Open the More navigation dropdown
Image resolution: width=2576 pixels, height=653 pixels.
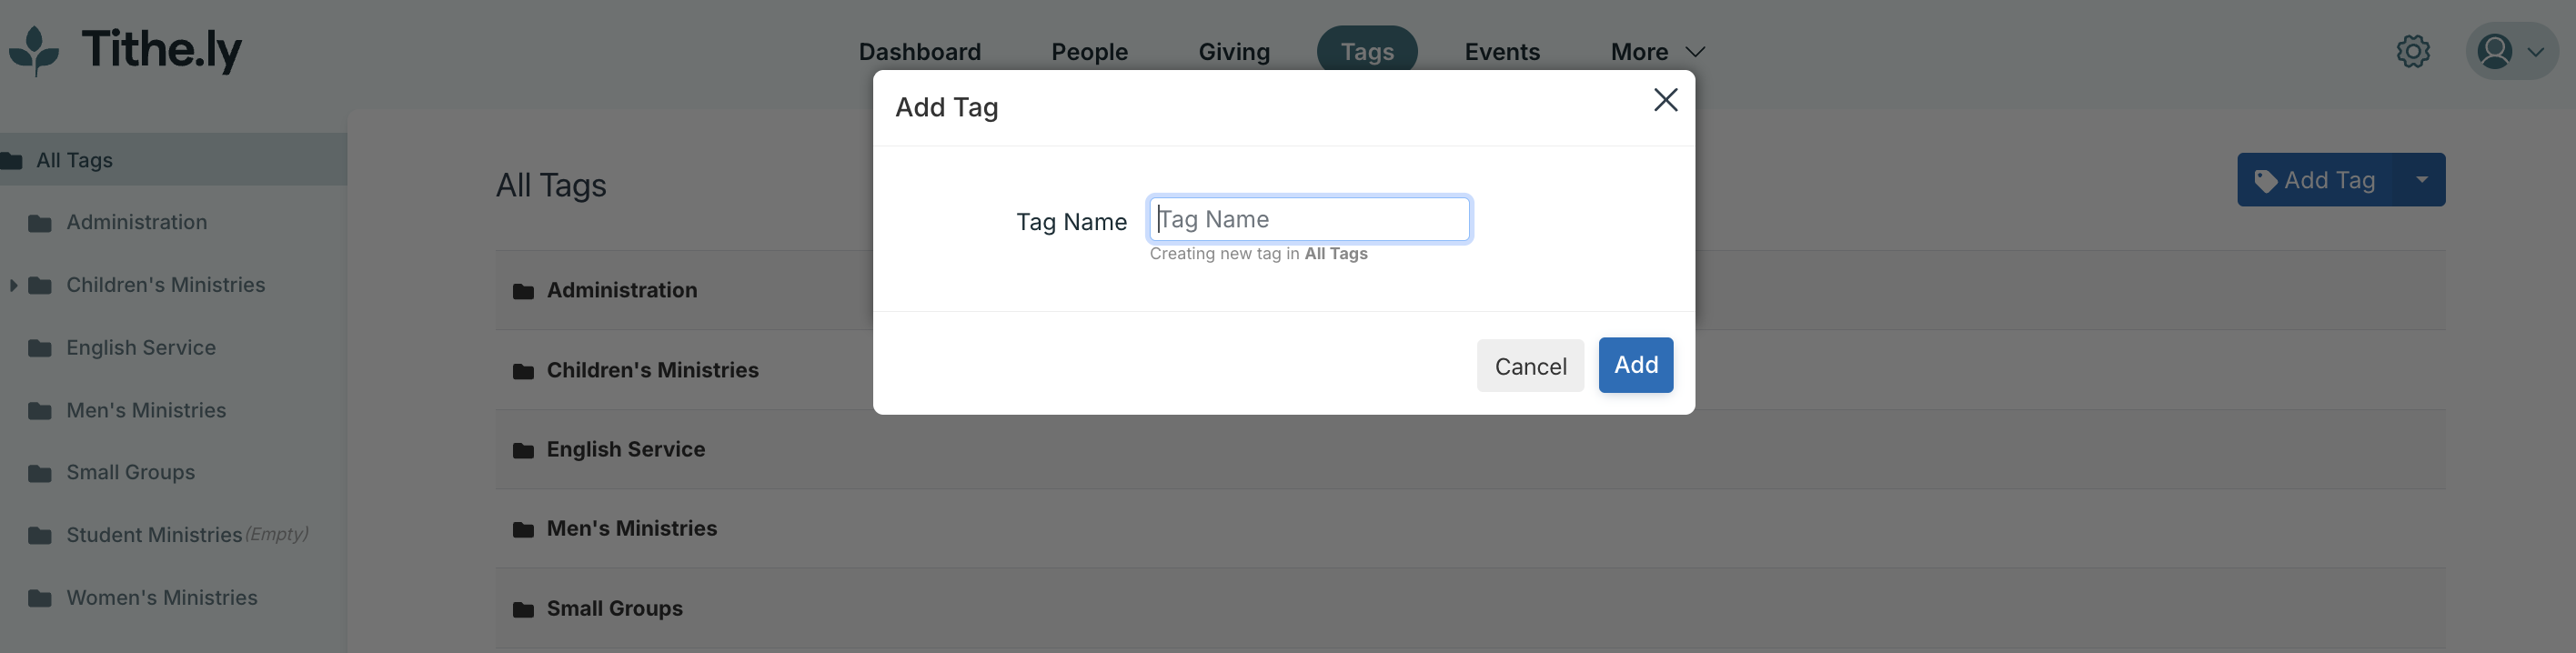[1657, 52]
